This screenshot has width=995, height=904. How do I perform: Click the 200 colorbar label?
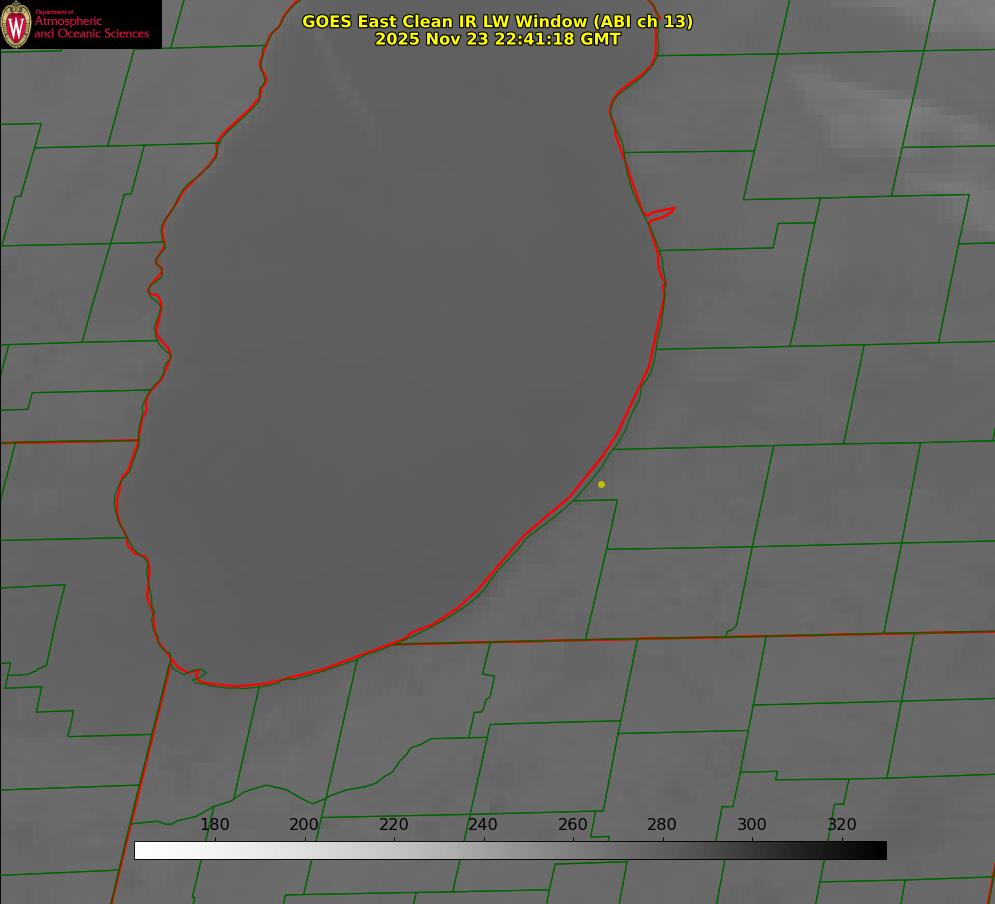click(304, 824)
